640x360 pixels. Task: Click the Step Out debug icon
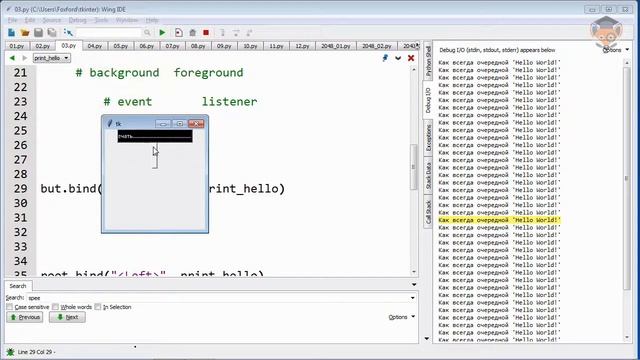point(249,33)
